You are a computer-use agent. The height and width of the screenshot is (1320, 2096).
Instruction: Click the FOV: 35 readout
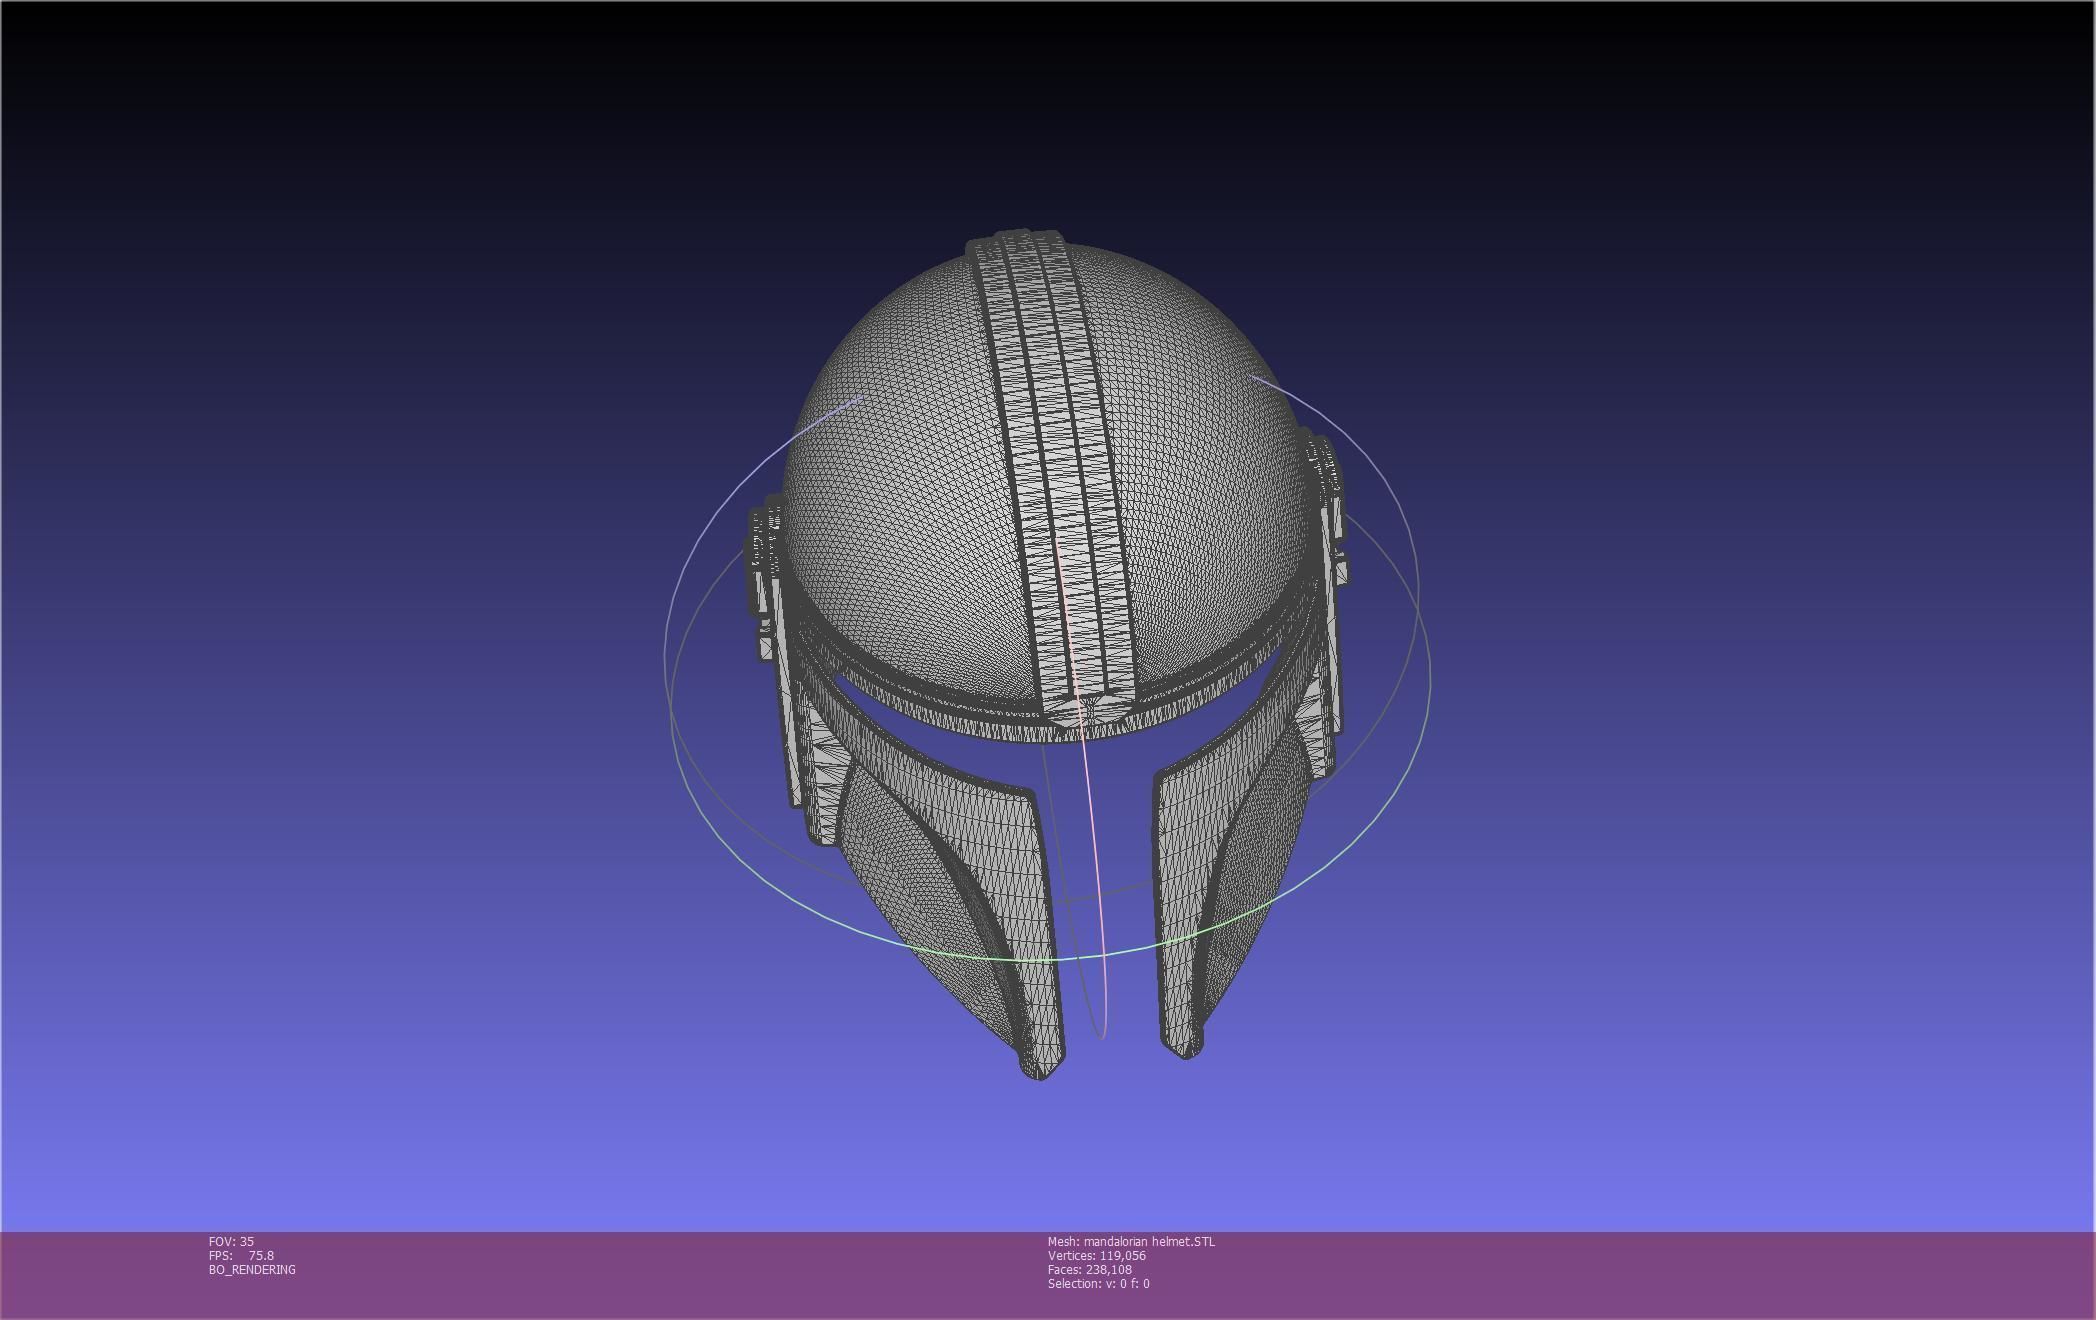click(231, 1241)
